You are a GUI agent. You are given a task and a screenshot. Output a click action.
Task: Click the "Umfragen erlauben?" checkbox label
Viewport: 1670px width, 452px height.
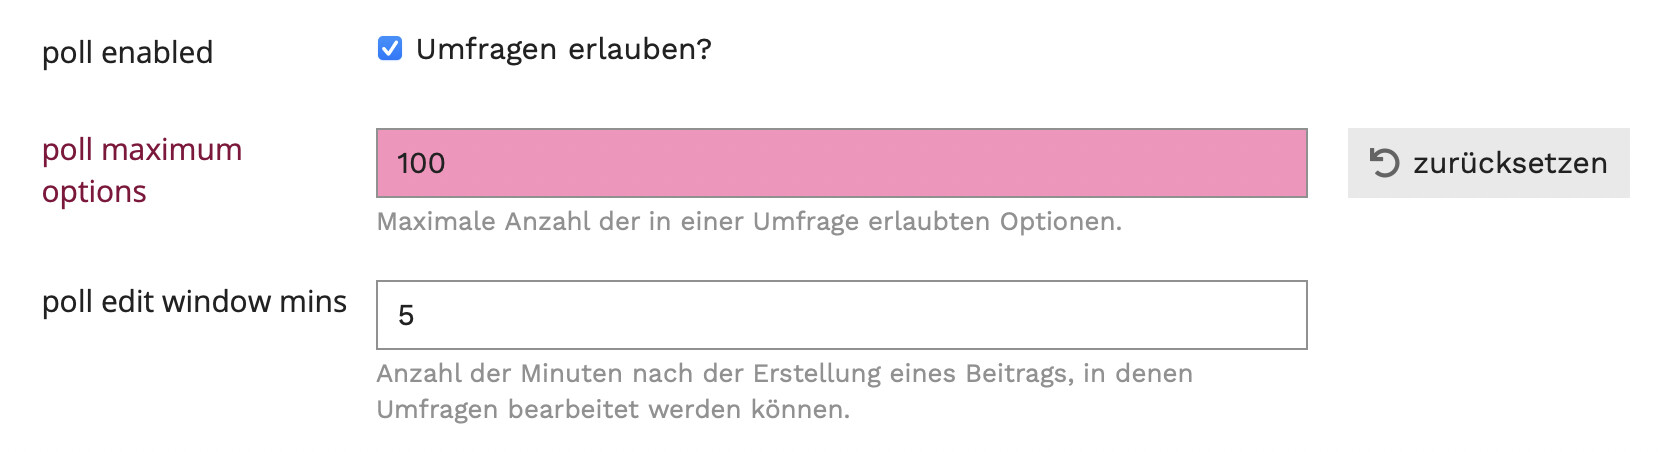563,49
